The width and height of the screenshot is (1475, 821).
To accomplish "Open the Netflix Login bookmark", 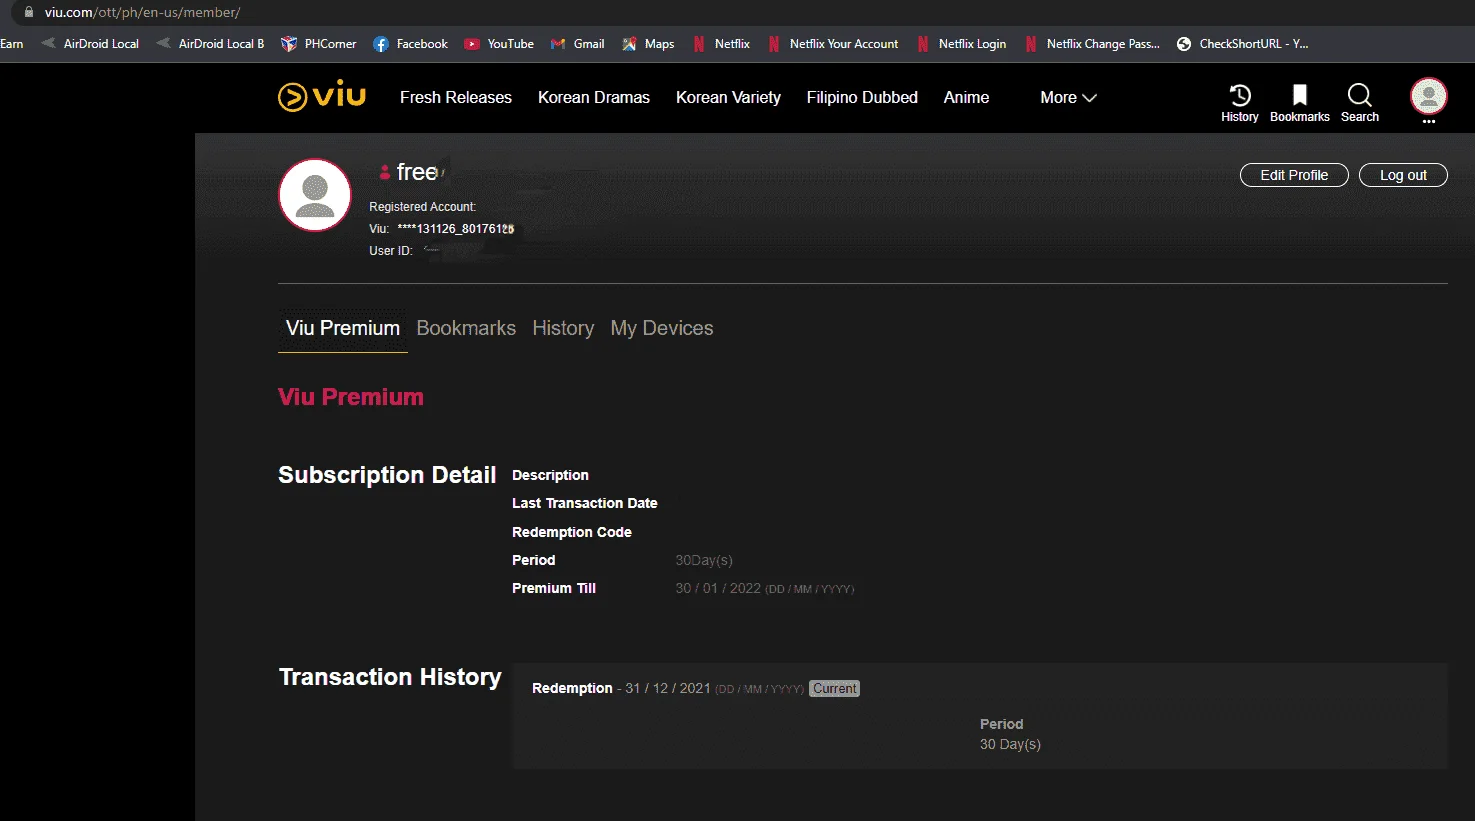I will click(961, 44).
